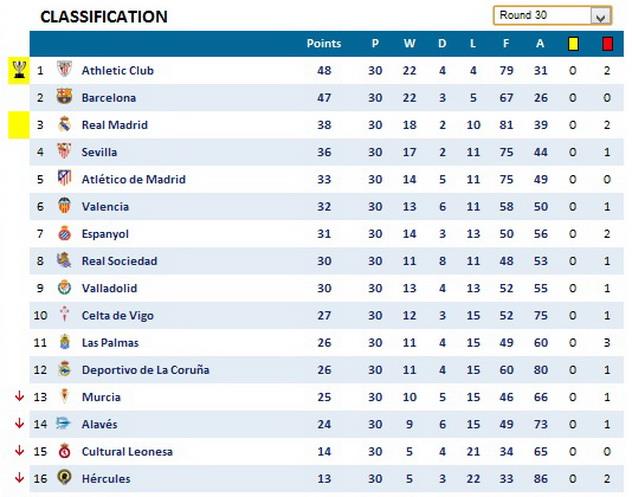
Task: Click the Athletic Club crest icon
Action: point(64,71)
